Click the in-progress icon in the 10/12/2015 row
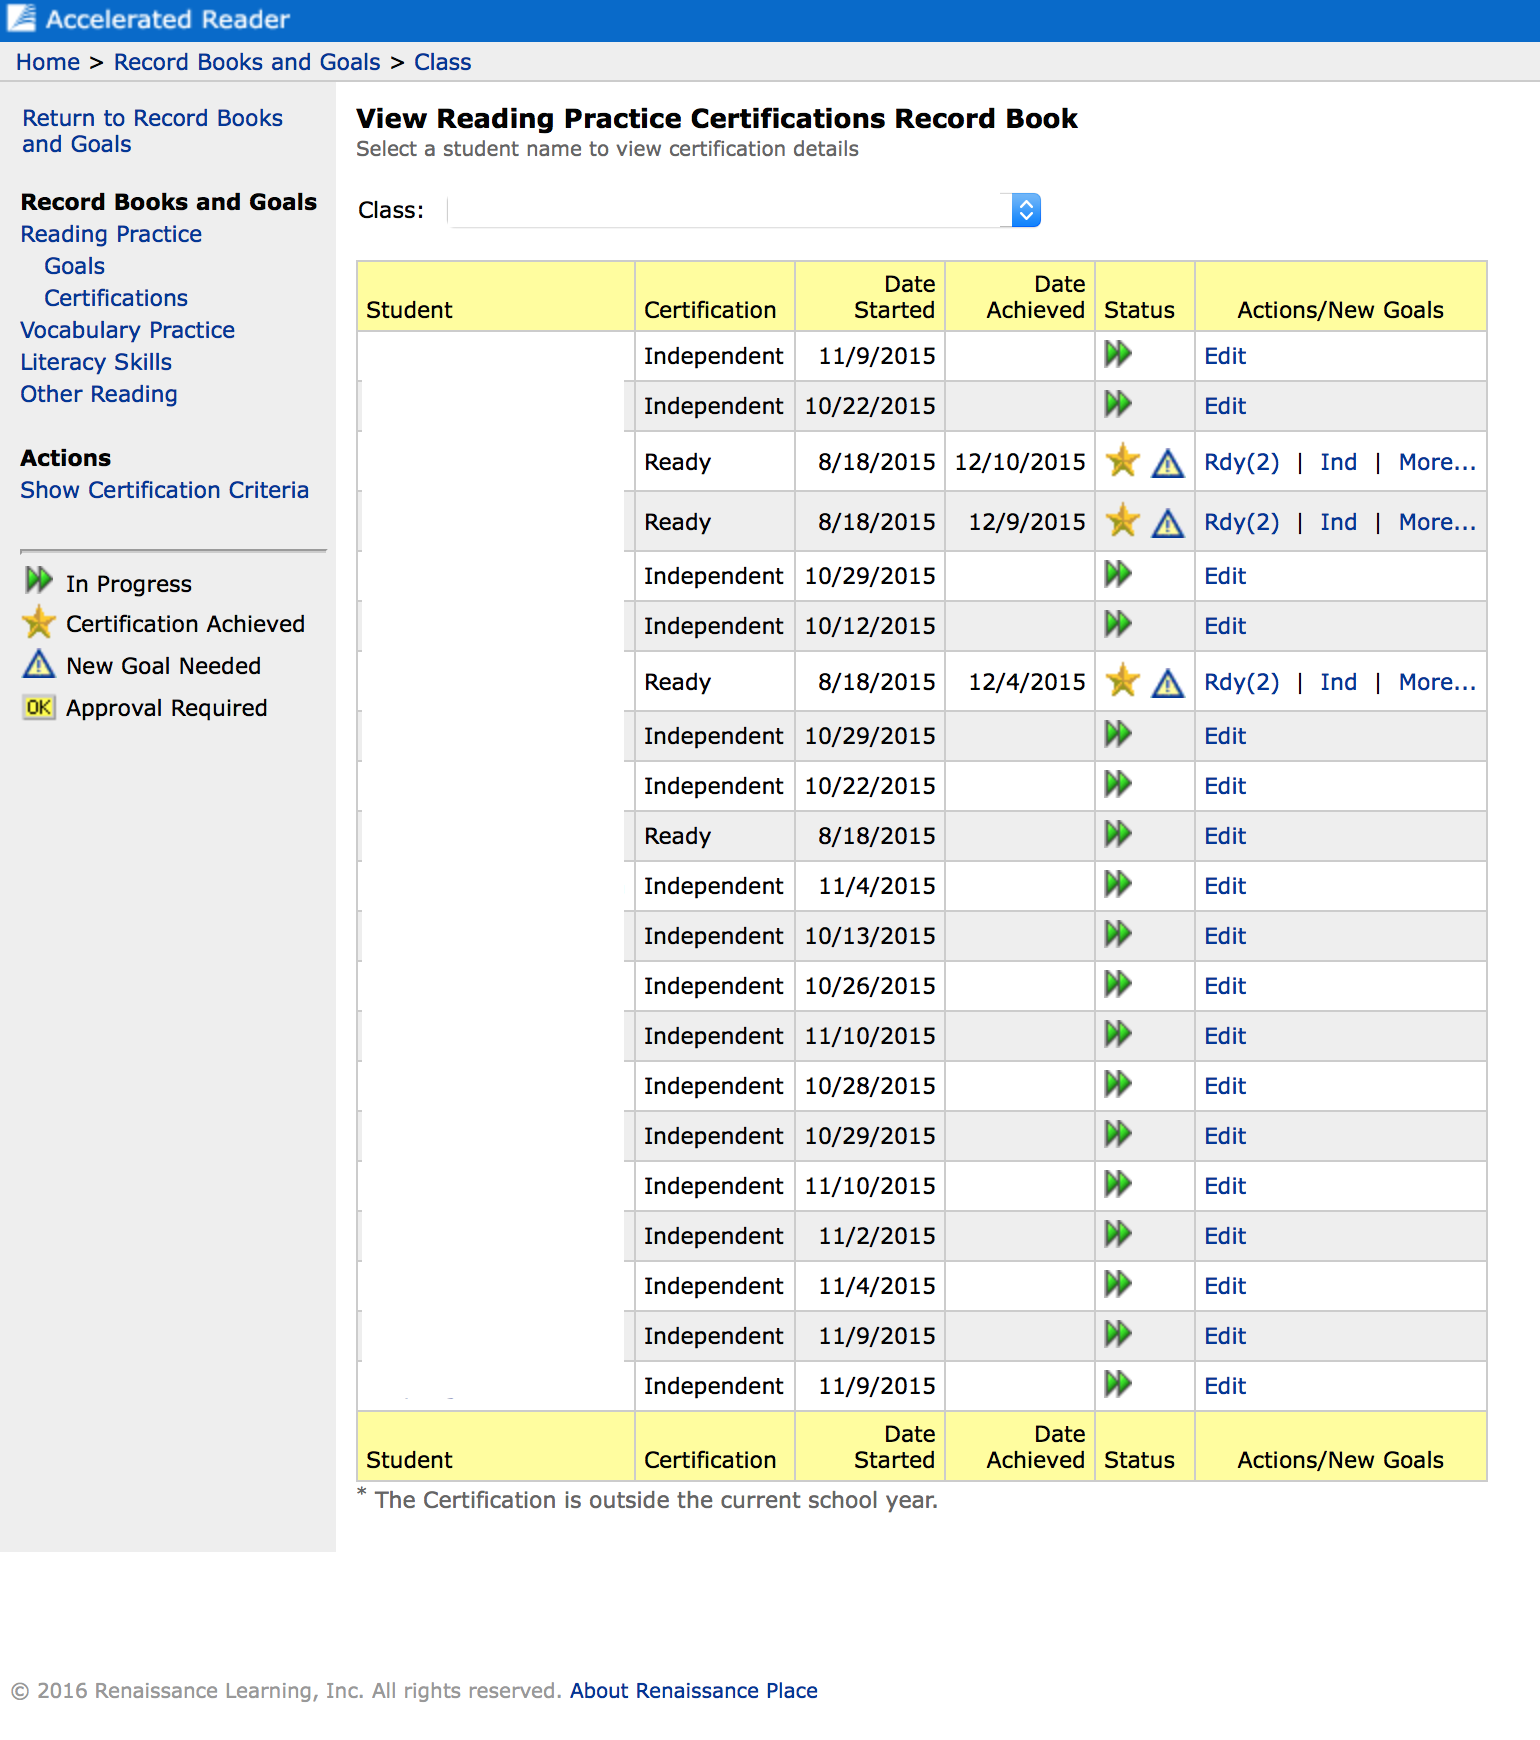The width and height of the screenshot is (1540, 1740). (1118, 625)
